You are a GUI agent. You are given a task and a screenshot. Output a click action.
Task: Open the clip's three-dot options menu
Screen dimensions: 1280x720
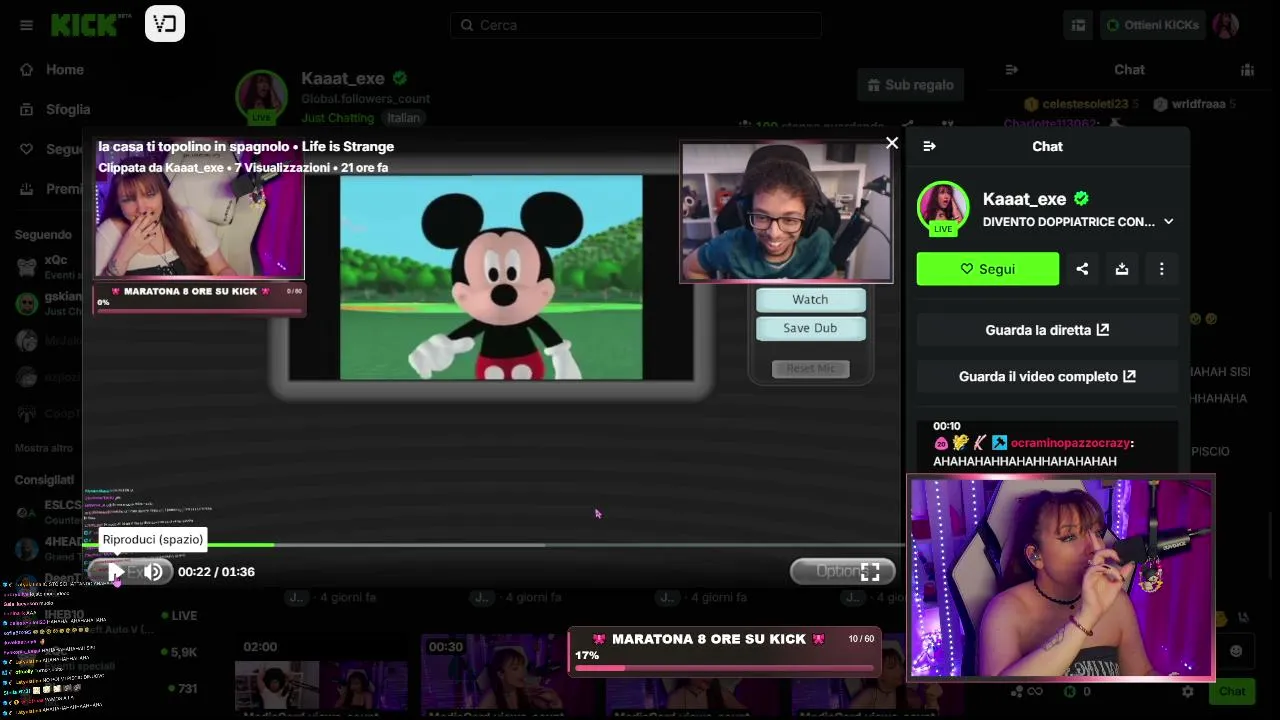[1161, 269]
